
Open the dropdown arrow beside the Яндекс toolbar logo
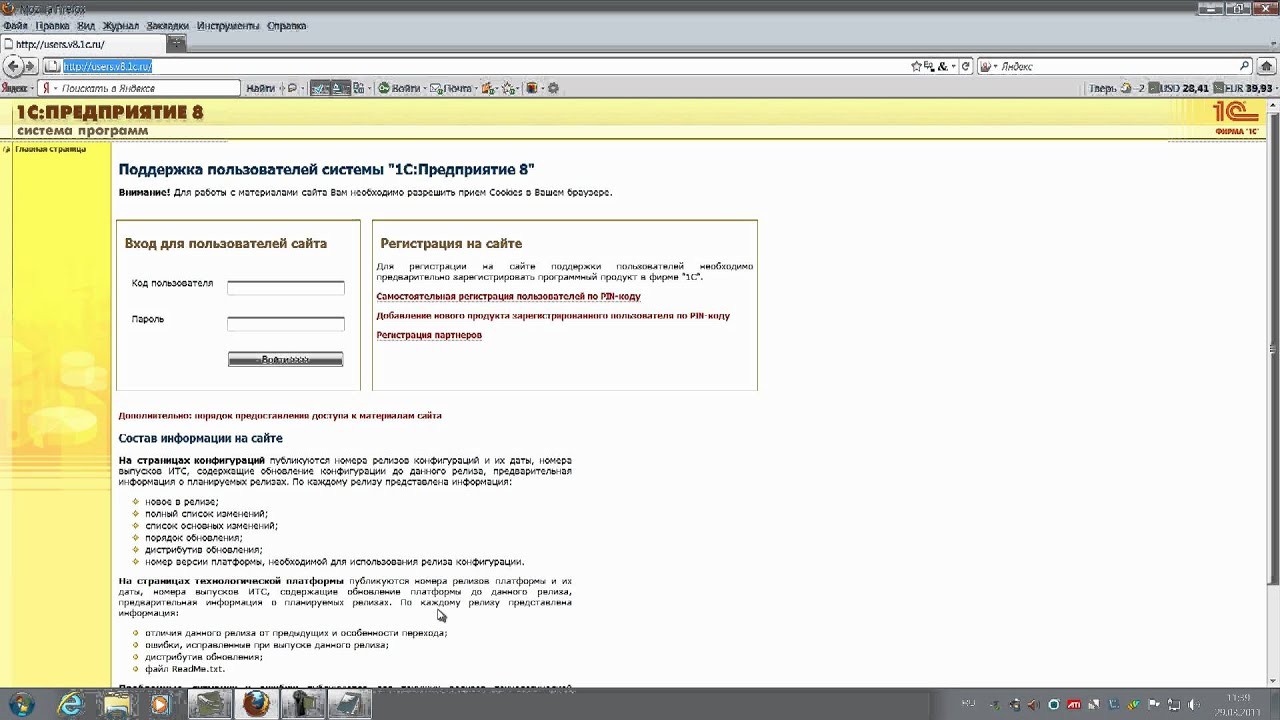(33, 88)
